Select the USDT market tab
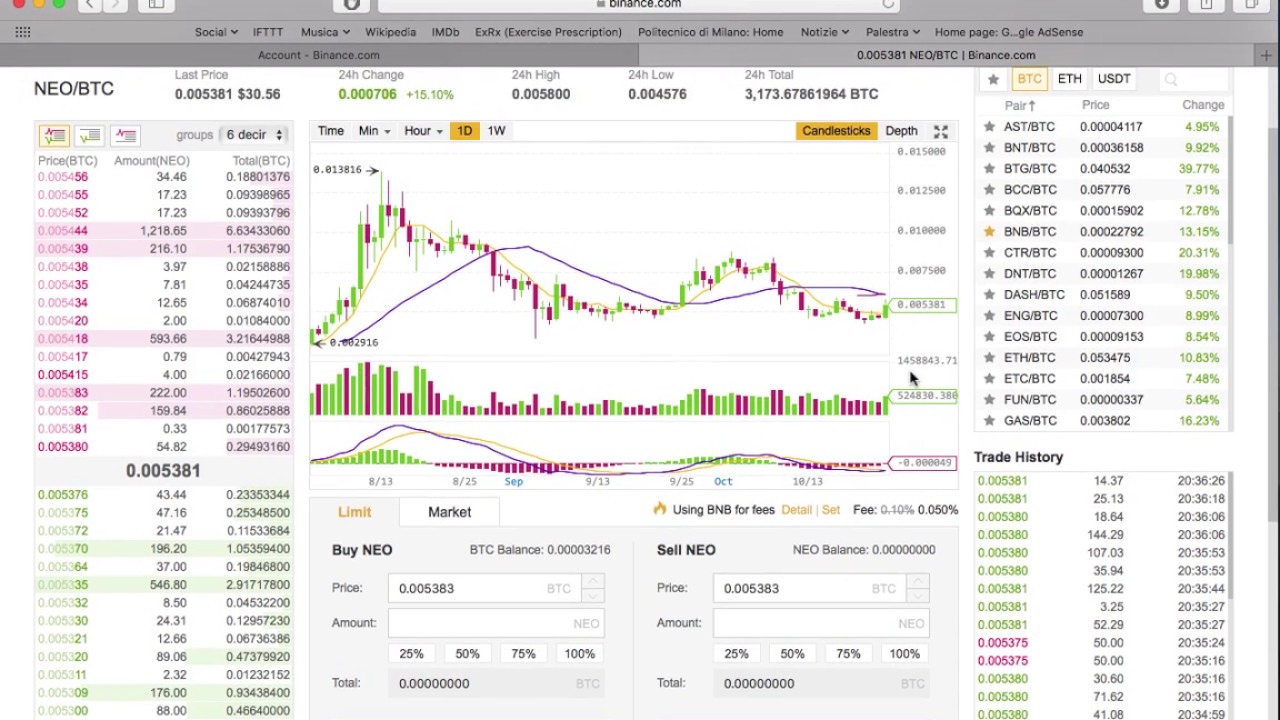Viewport: 1280px width, 720px height. (x=1114, y=79)
